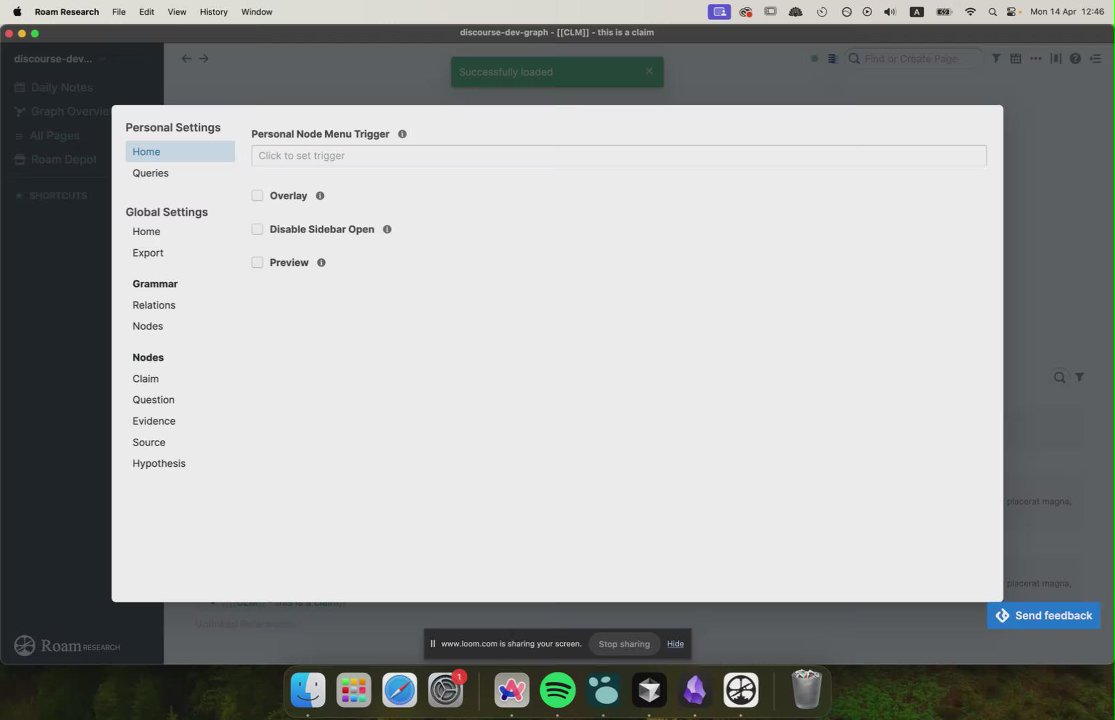Select Home under Personal Settings
1115x720 pixels.
[180, 151]
